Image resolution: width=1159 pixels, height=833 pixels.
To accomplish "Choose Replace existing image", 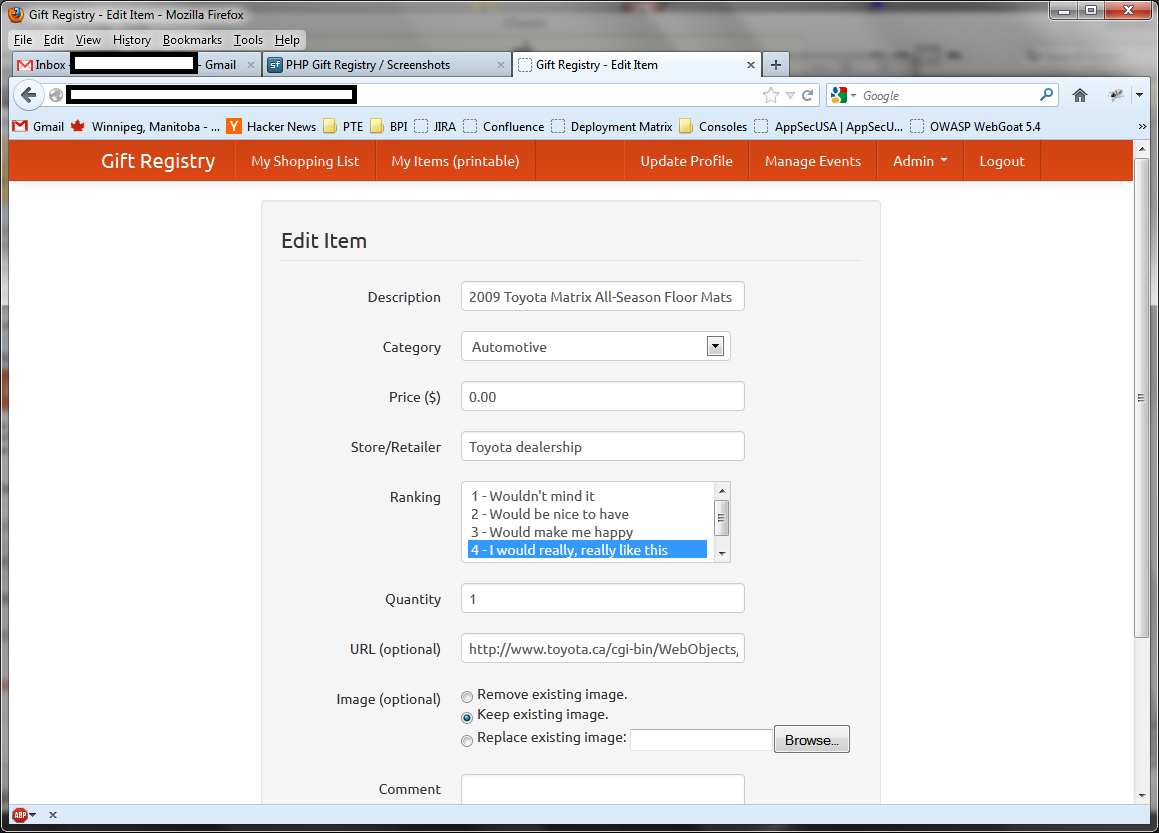I will click(467, 740).
